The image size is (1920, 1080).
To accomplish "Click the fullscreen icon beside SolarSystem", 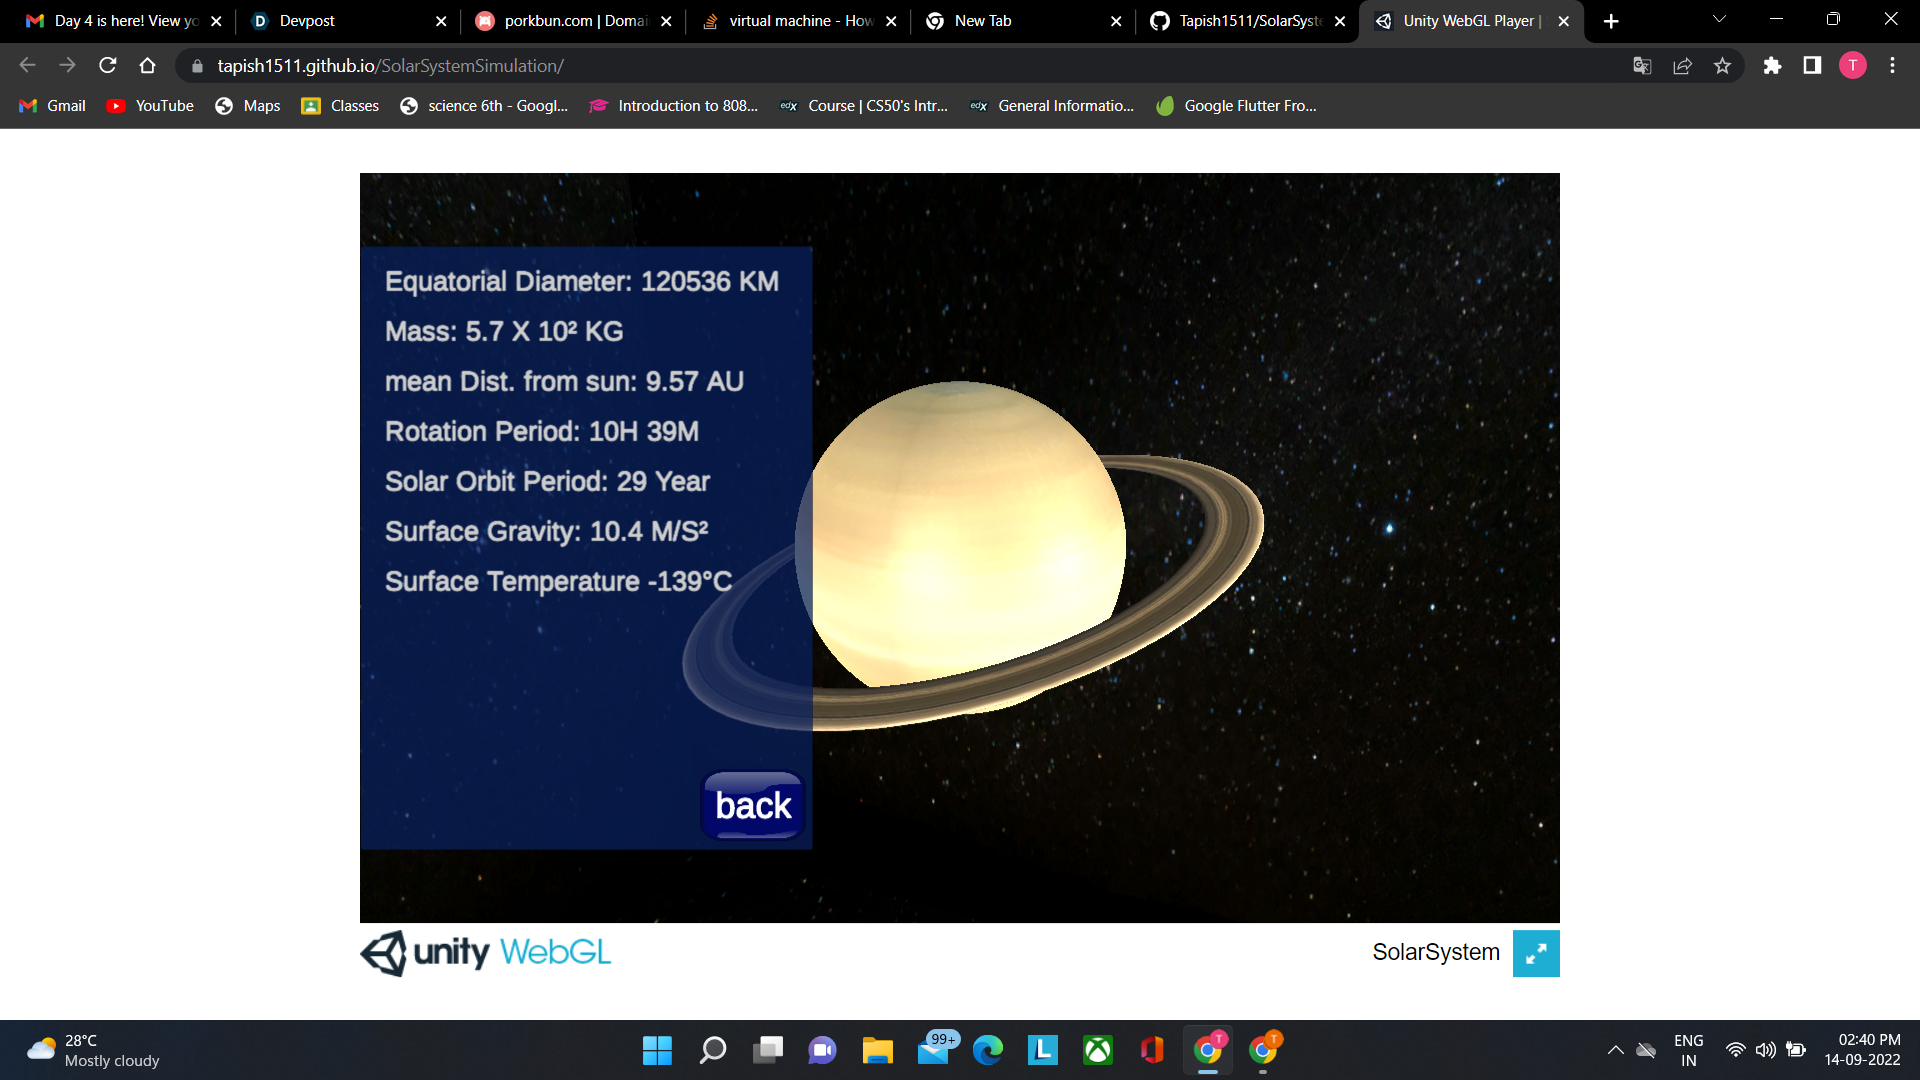I will (x=1535, y=953).
